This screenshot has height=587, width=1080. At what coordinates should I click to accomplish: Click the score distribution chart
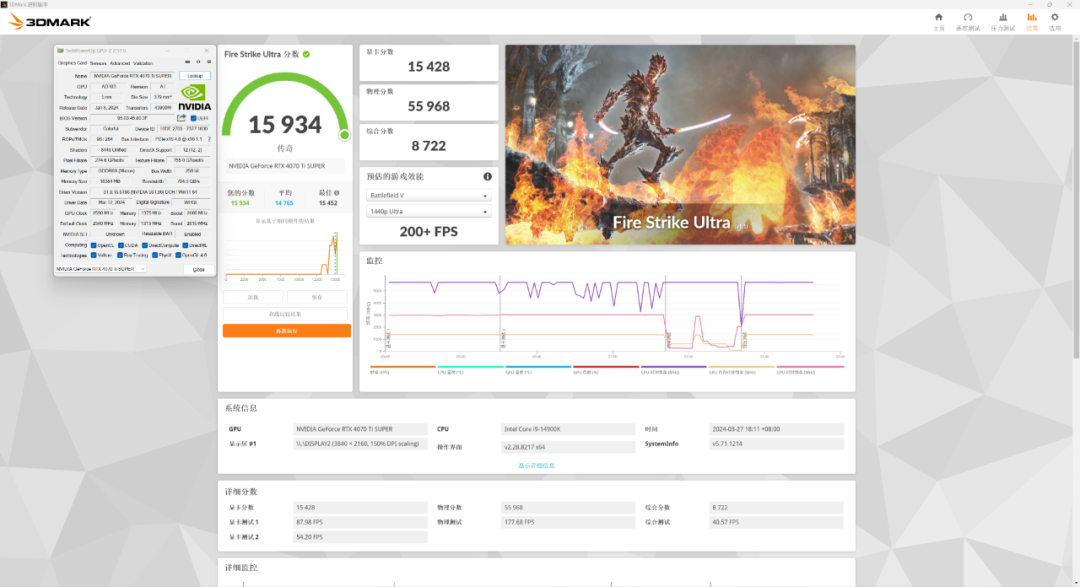(x=284, y=254)
